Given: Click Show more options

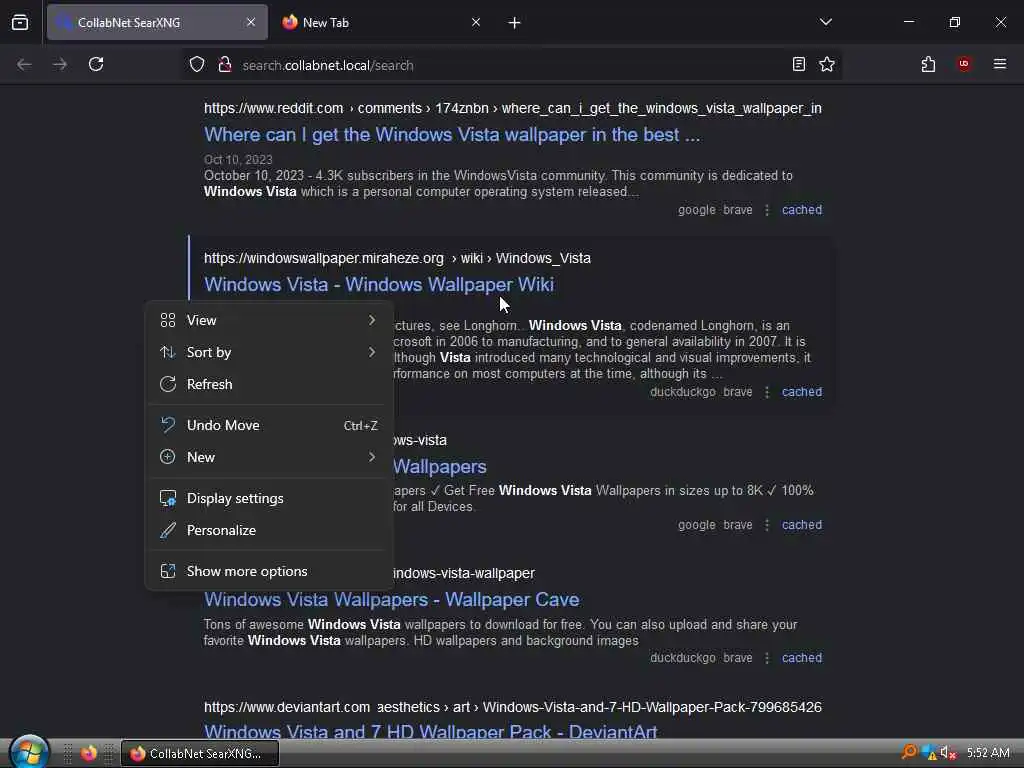Looking at the screenshot, I should [268, 571].
